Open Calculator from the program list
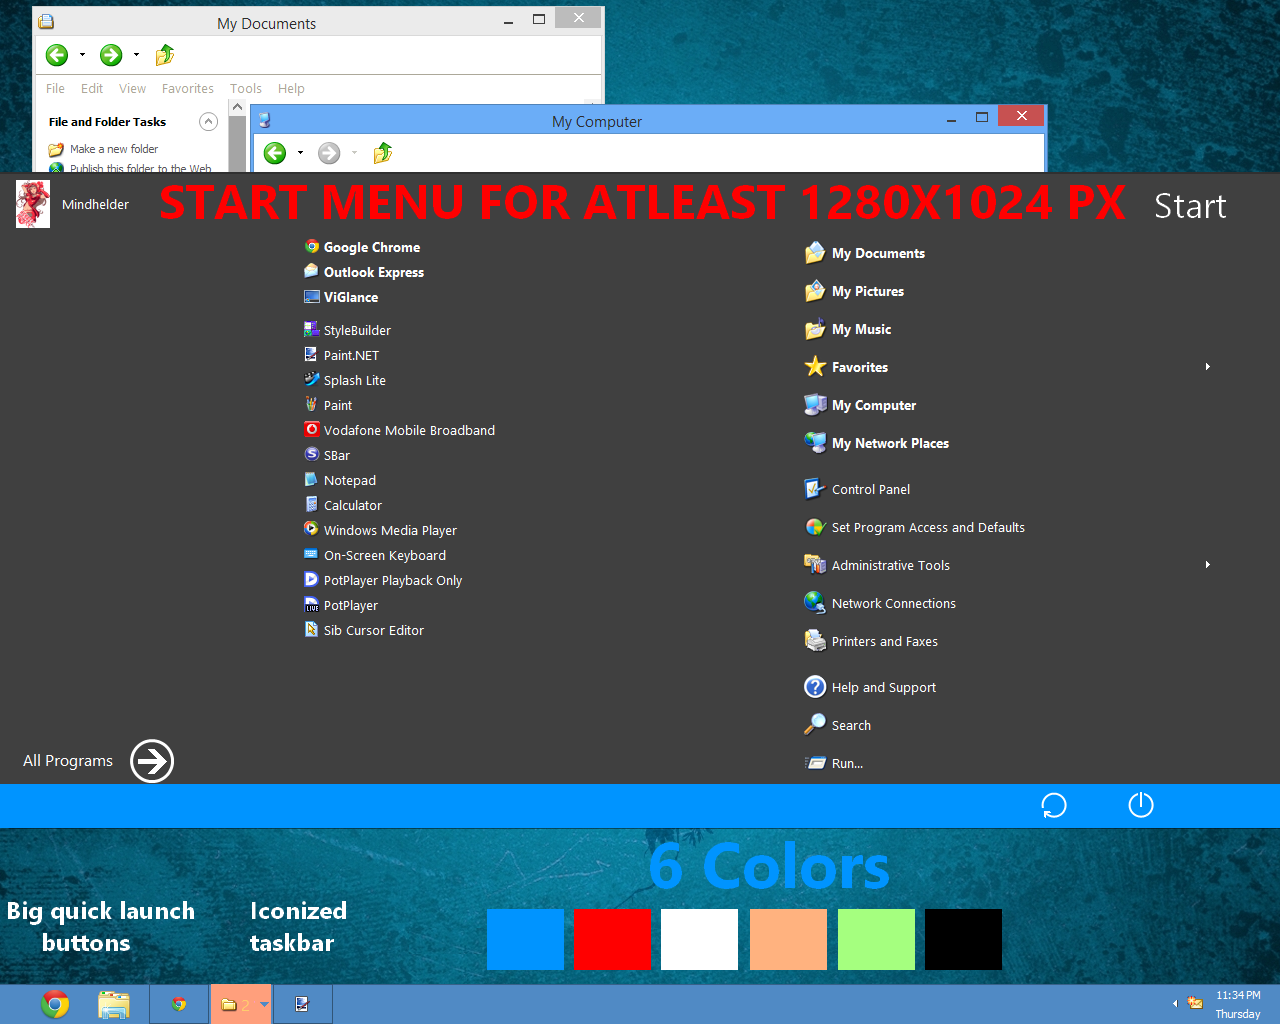 (x=343, y=505)
